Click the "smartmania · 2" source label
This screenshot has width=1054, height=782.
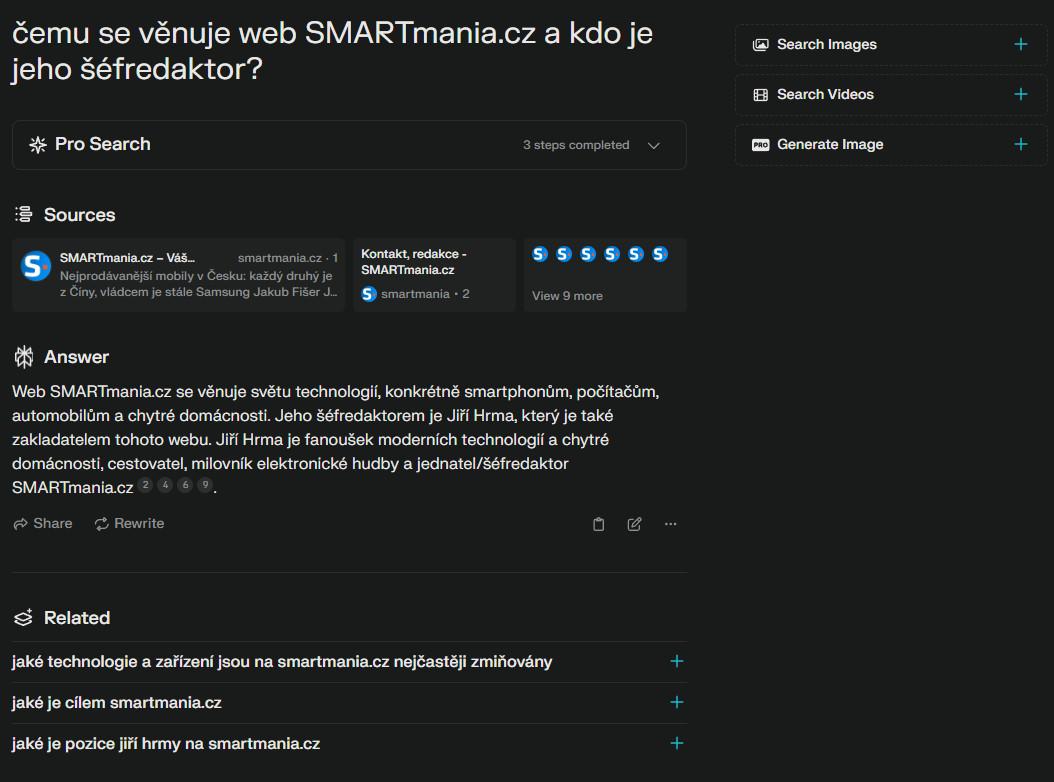[x=425, y=294]
